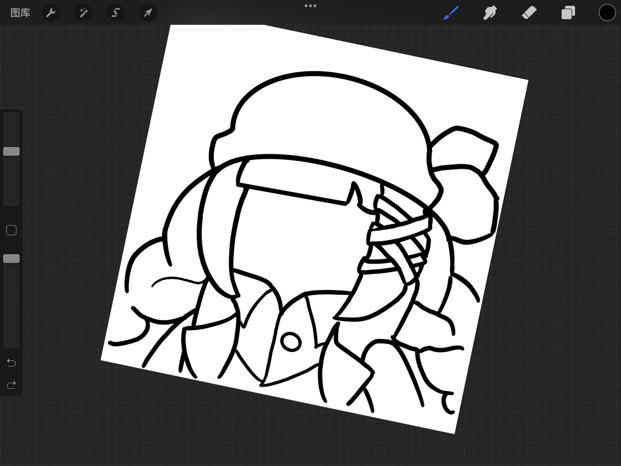This screenshot has height=466, width=621.
Task: Open the Adjustments magic wand menu
Action: coord(83,13)
